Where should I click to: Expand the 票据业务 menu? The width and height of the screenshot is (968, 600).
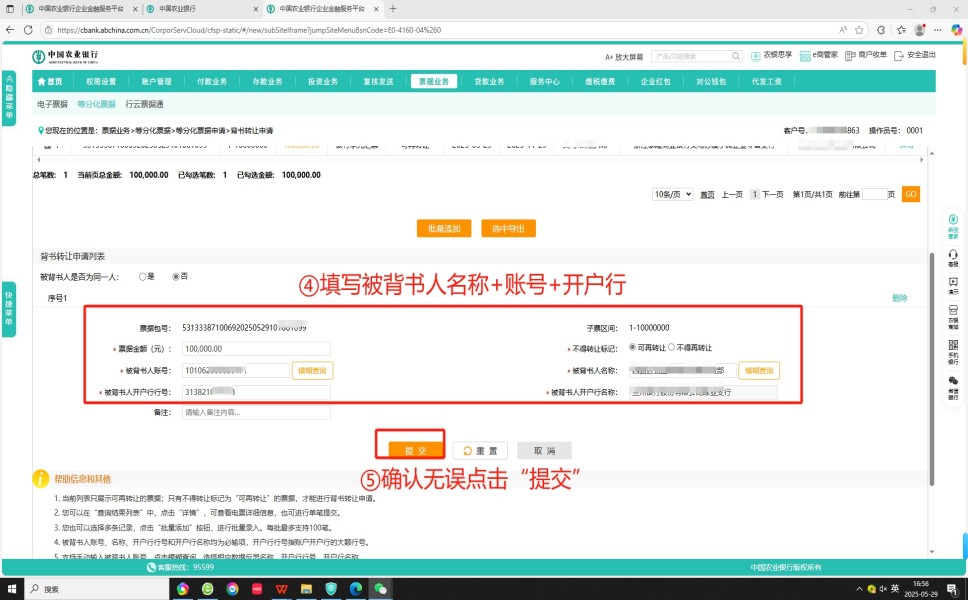point(434,81)
